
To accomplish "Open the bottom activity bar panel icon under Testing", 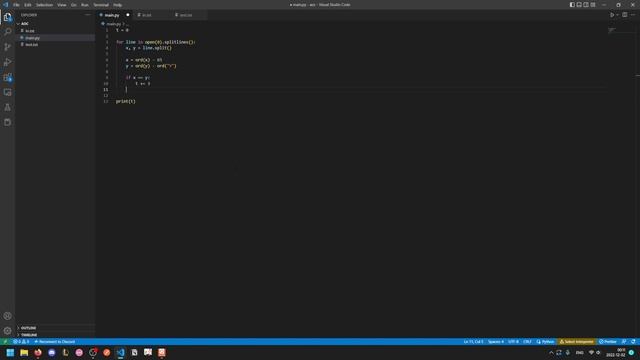I will pyautogui.click(x=7, y=122).
